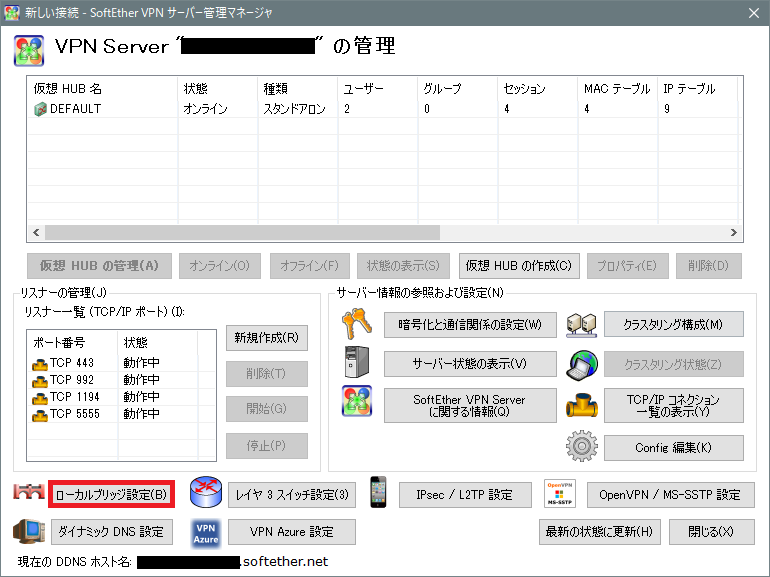Viewport: 770px width, 577px height.
Task: Open IPsec / L2TP 設定
Action: click(x=465, y=495)
